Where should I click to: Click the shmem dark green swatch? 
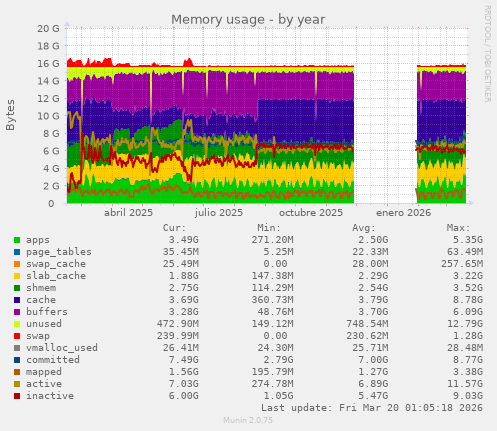17,288
